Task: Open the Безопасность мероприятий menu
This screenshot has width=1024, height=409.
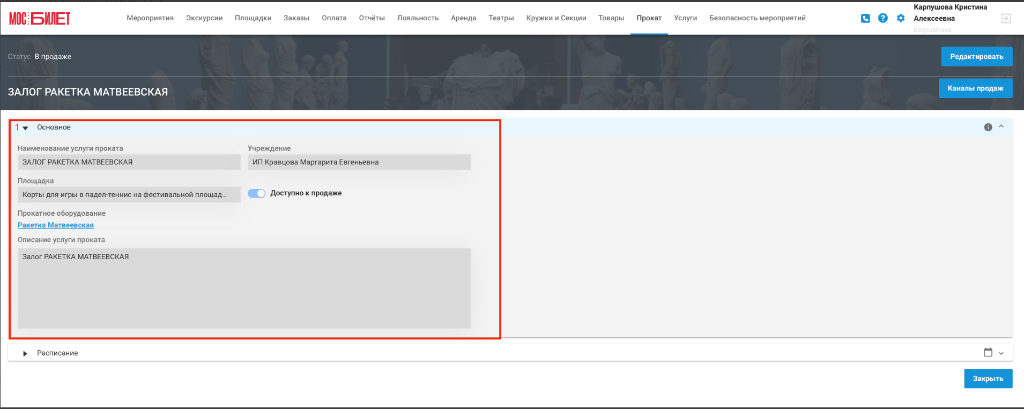Action: coord(758,18)
